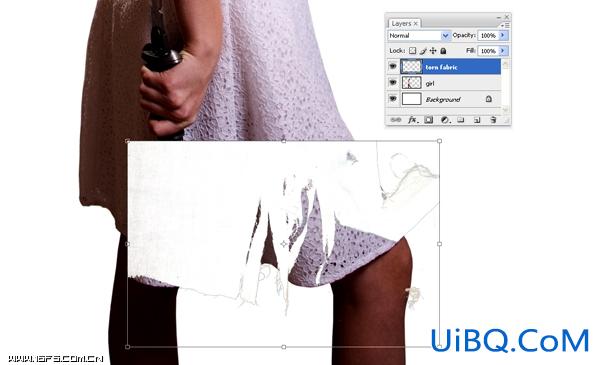Create a new layer group
This screenshot has width=600, height=365.
(x=461, y=120)
